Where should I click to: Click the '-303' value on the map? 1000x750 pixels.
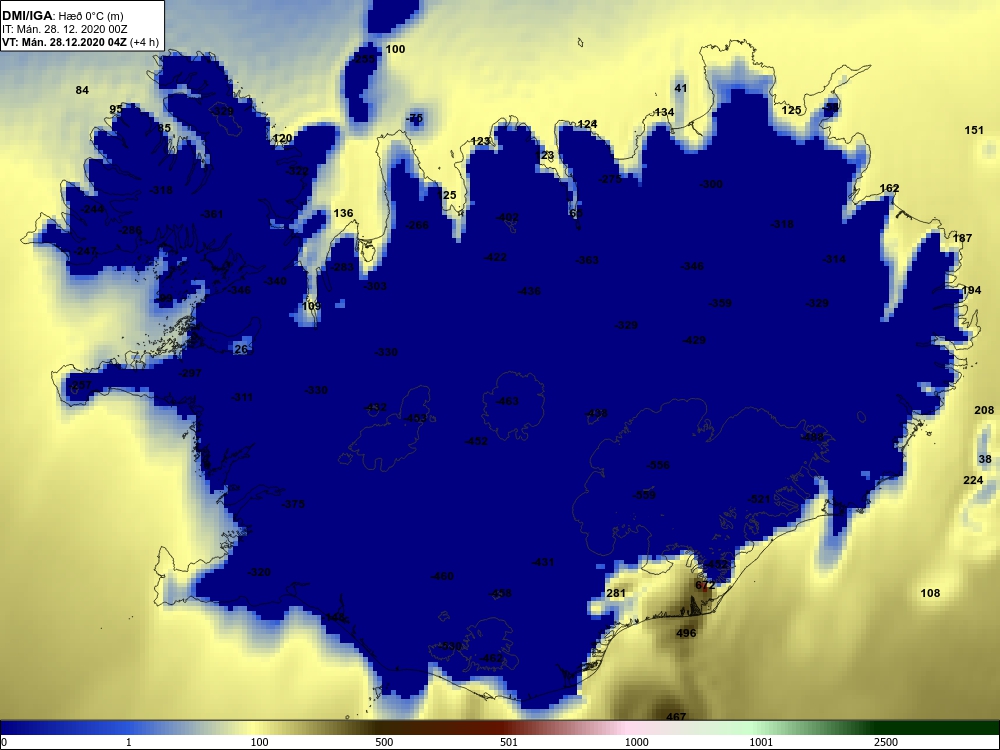(375, 286)
